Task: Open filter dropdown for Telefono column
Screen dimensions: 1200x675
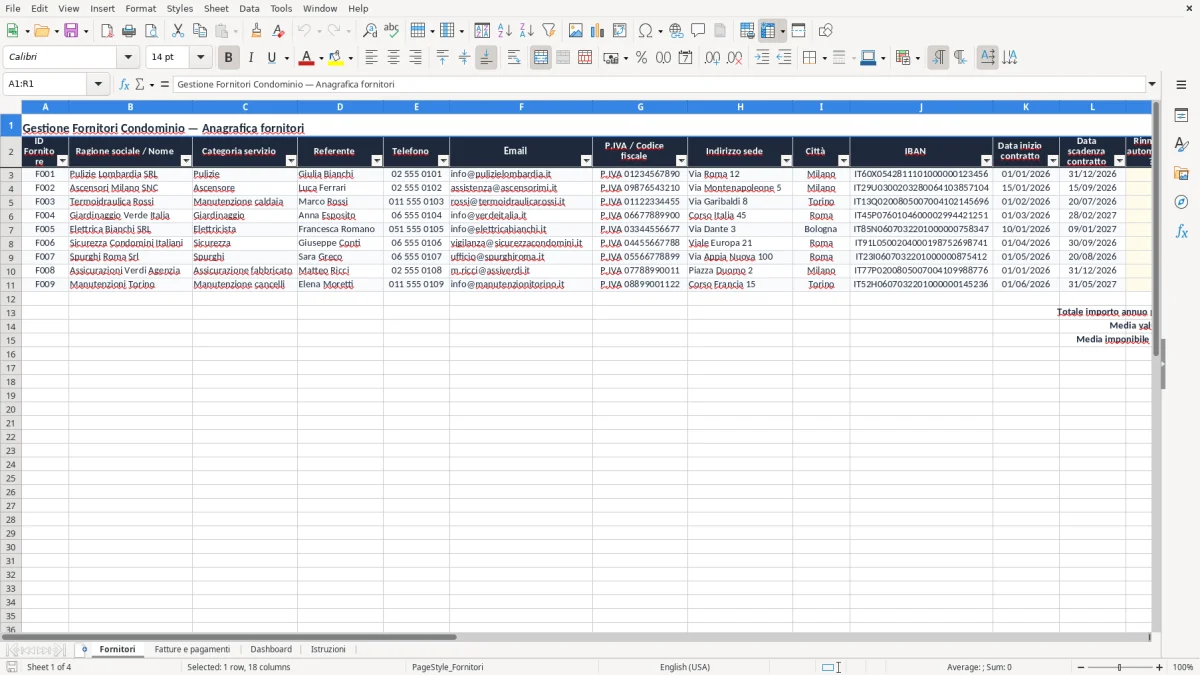Action: click(443, 161)
